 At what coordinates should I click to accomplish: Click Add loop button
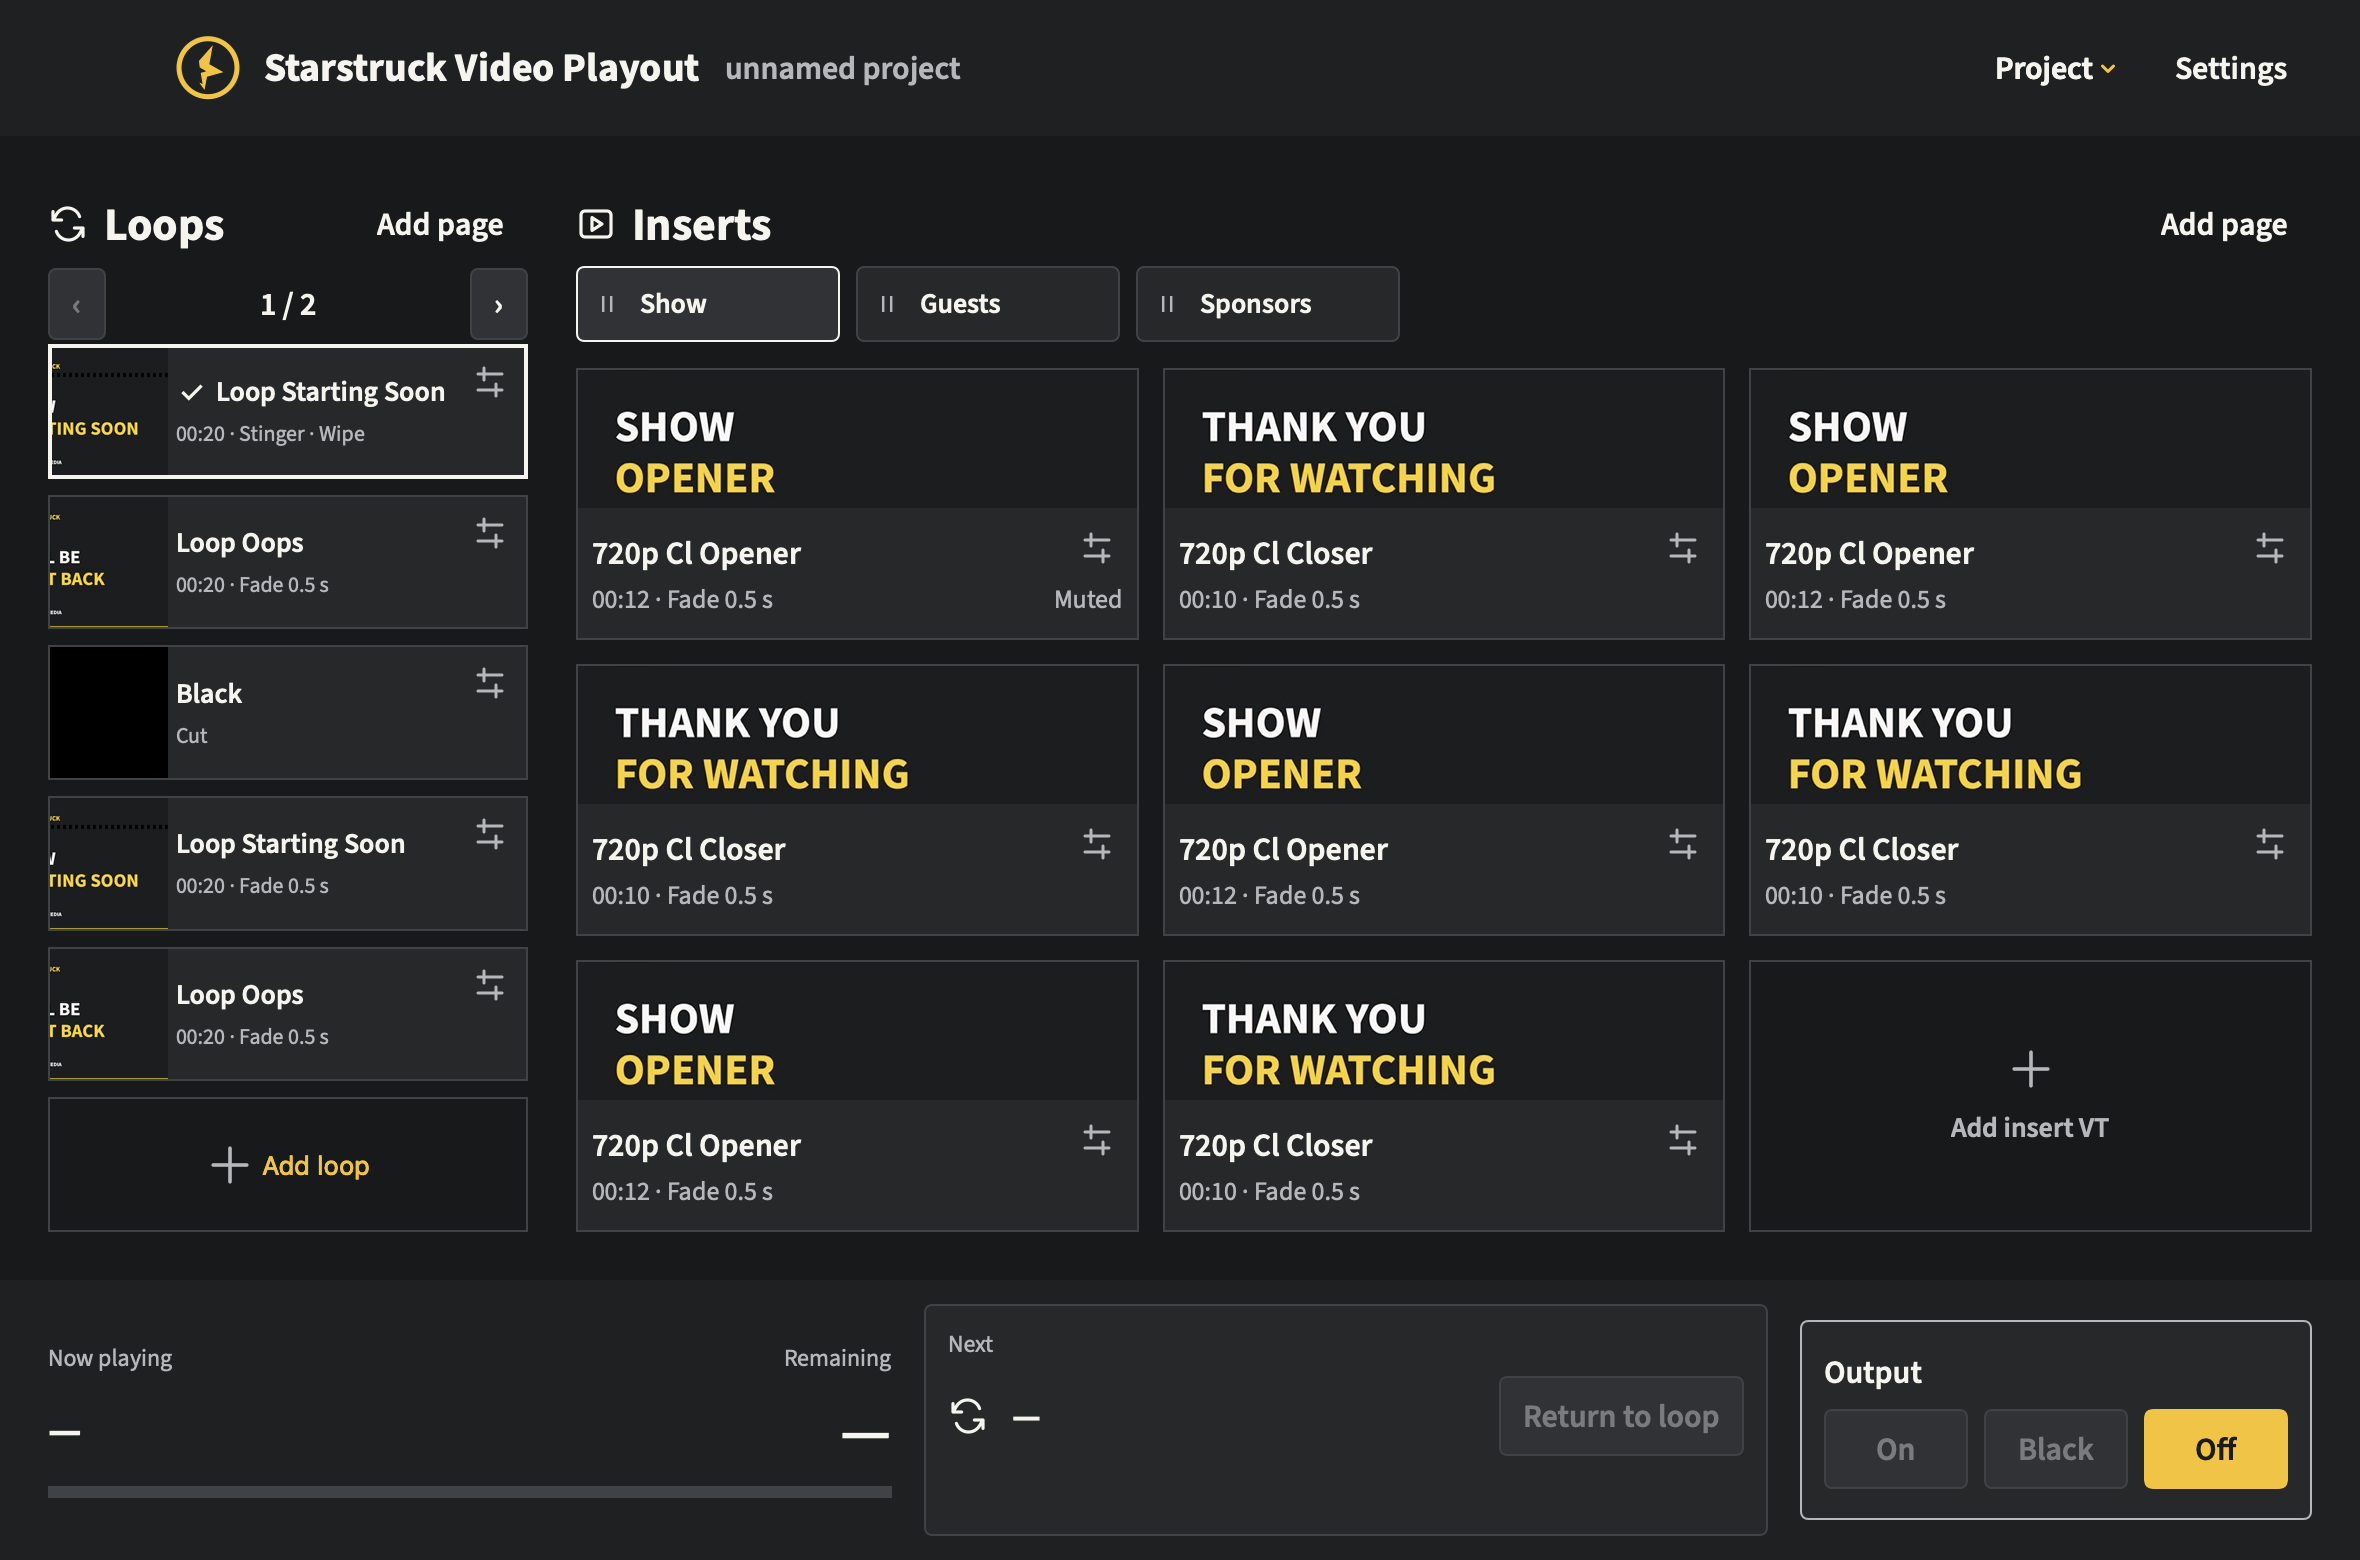coord(288,1165)
